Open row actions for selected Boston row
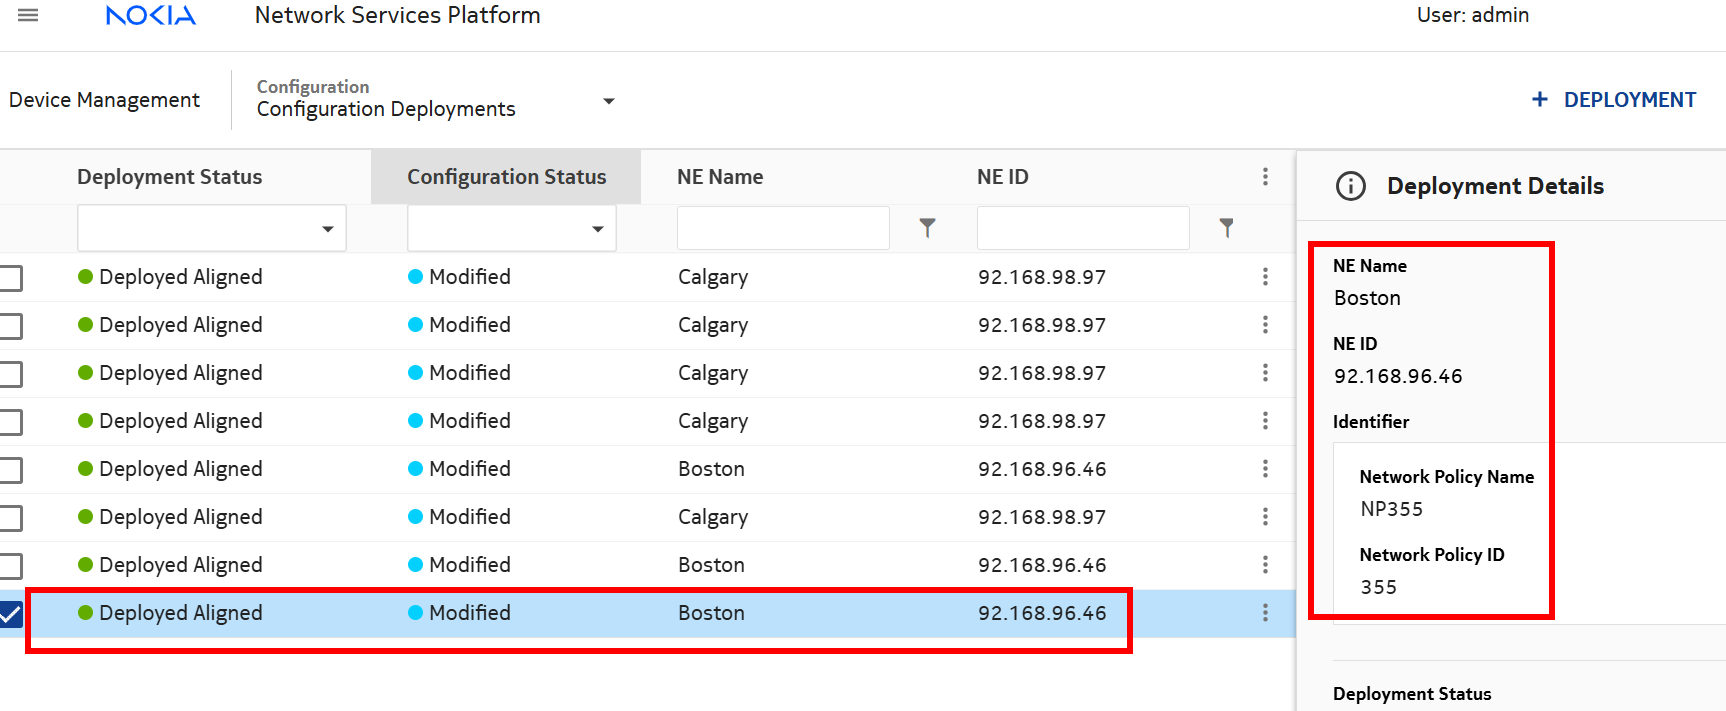This screenshot has height=711, width=1726. point(1265,613)
